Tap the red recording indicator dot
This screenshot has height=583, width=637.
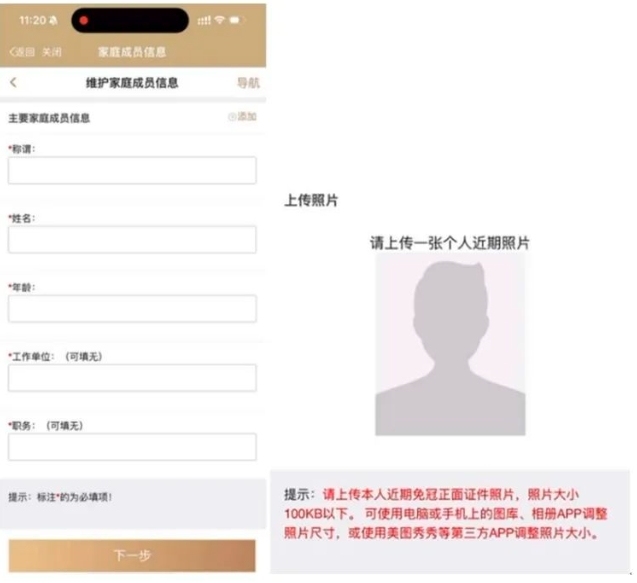[x=84, y=20]
